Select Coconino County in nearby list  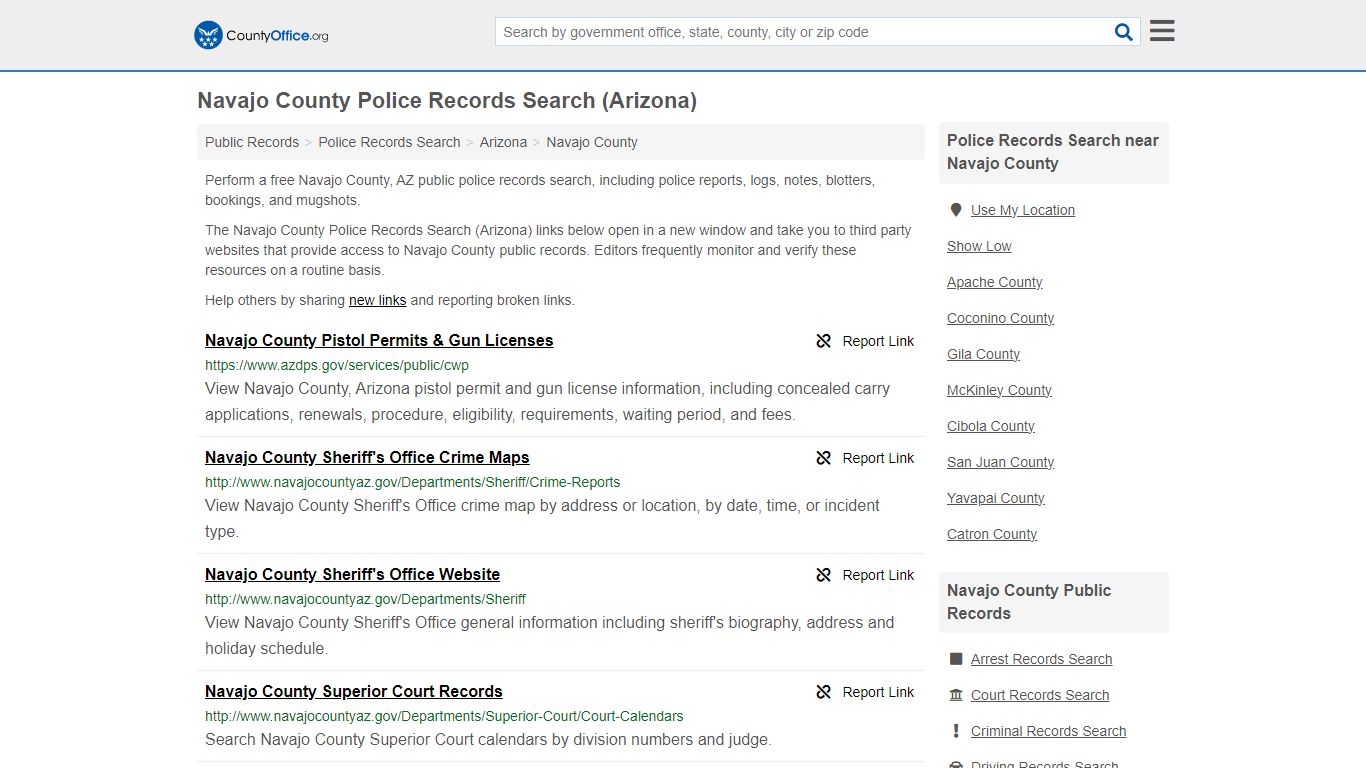coord(1001,318)
